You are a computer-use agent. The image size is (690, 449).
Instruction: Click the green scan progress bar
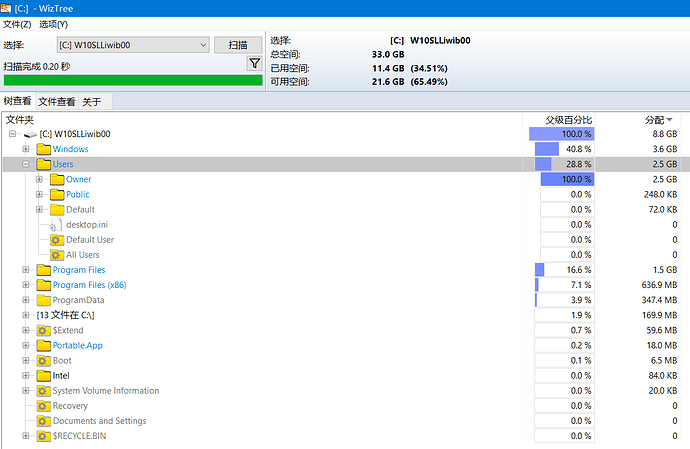133,80
